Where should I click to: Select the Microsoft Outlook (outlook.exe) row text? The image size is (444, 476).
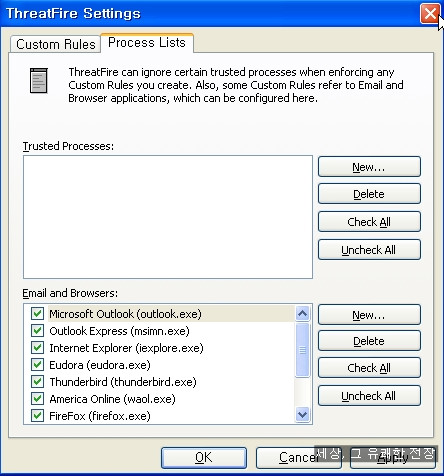[125, 314]
